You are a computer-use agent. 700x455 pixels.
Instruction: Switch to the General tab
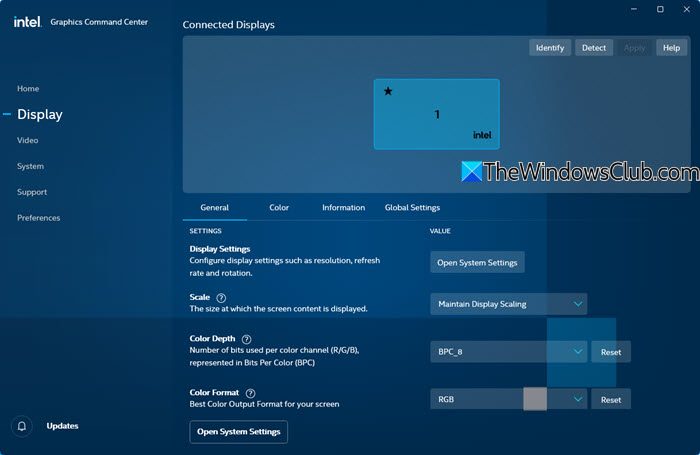coord(214,208)
